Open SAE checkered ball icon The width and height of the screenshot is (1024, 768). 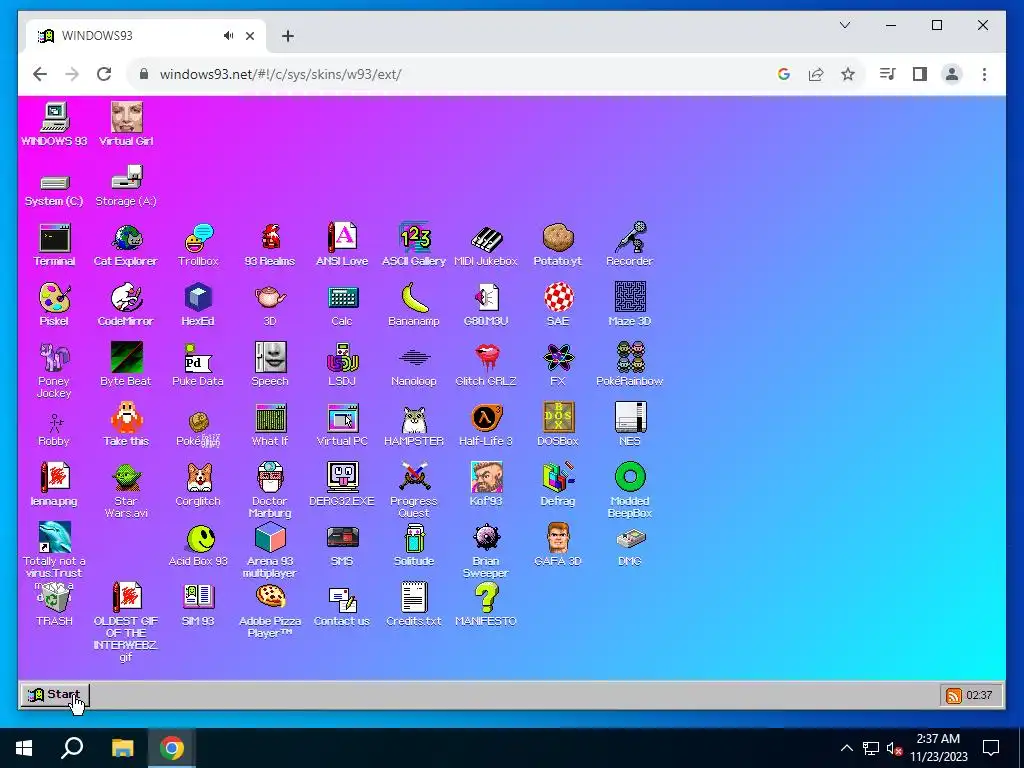pos(558,298)
